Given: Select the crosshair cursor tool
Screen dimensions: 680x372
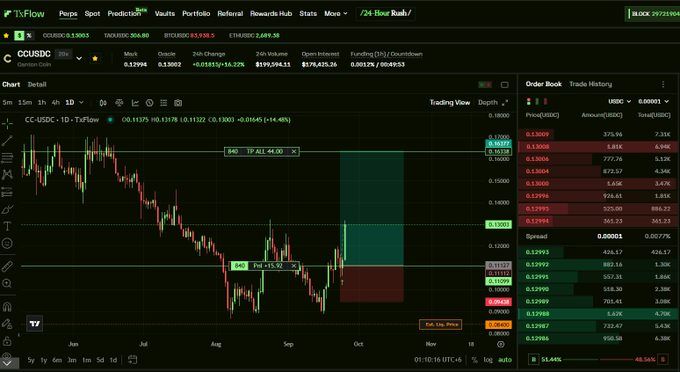Looking at the screenshot, I should click(7, 124).
